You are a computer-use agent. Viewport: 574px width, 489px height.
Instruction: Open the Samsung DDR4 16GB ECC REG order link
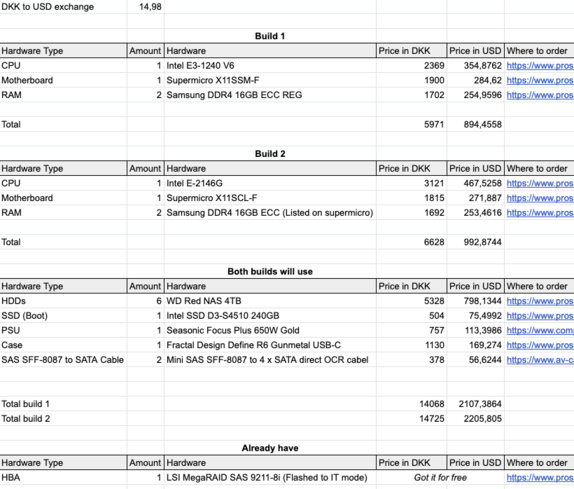click(540, 95)
